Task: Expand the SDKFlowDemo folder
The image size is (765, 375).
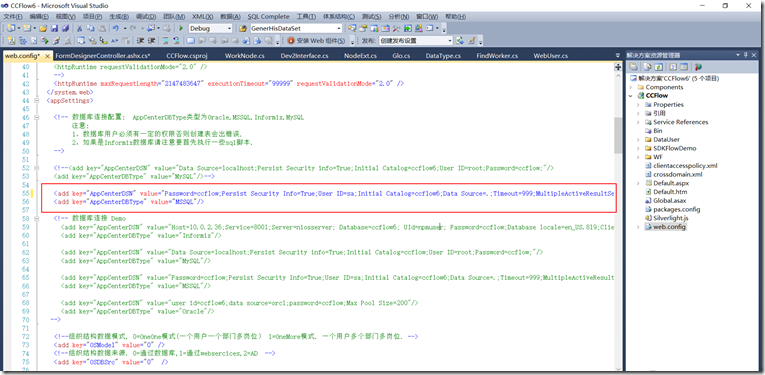Action: point(639,148)
